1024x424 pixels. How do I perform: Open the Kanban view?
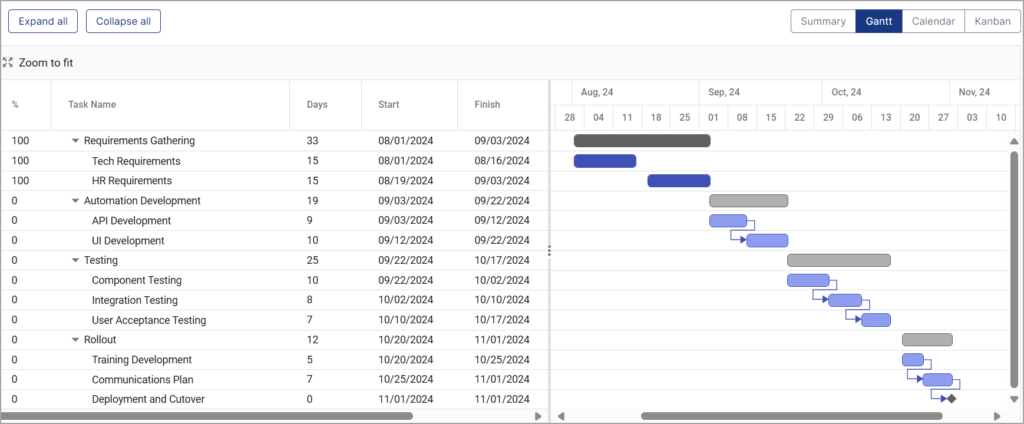coord(993,22)
